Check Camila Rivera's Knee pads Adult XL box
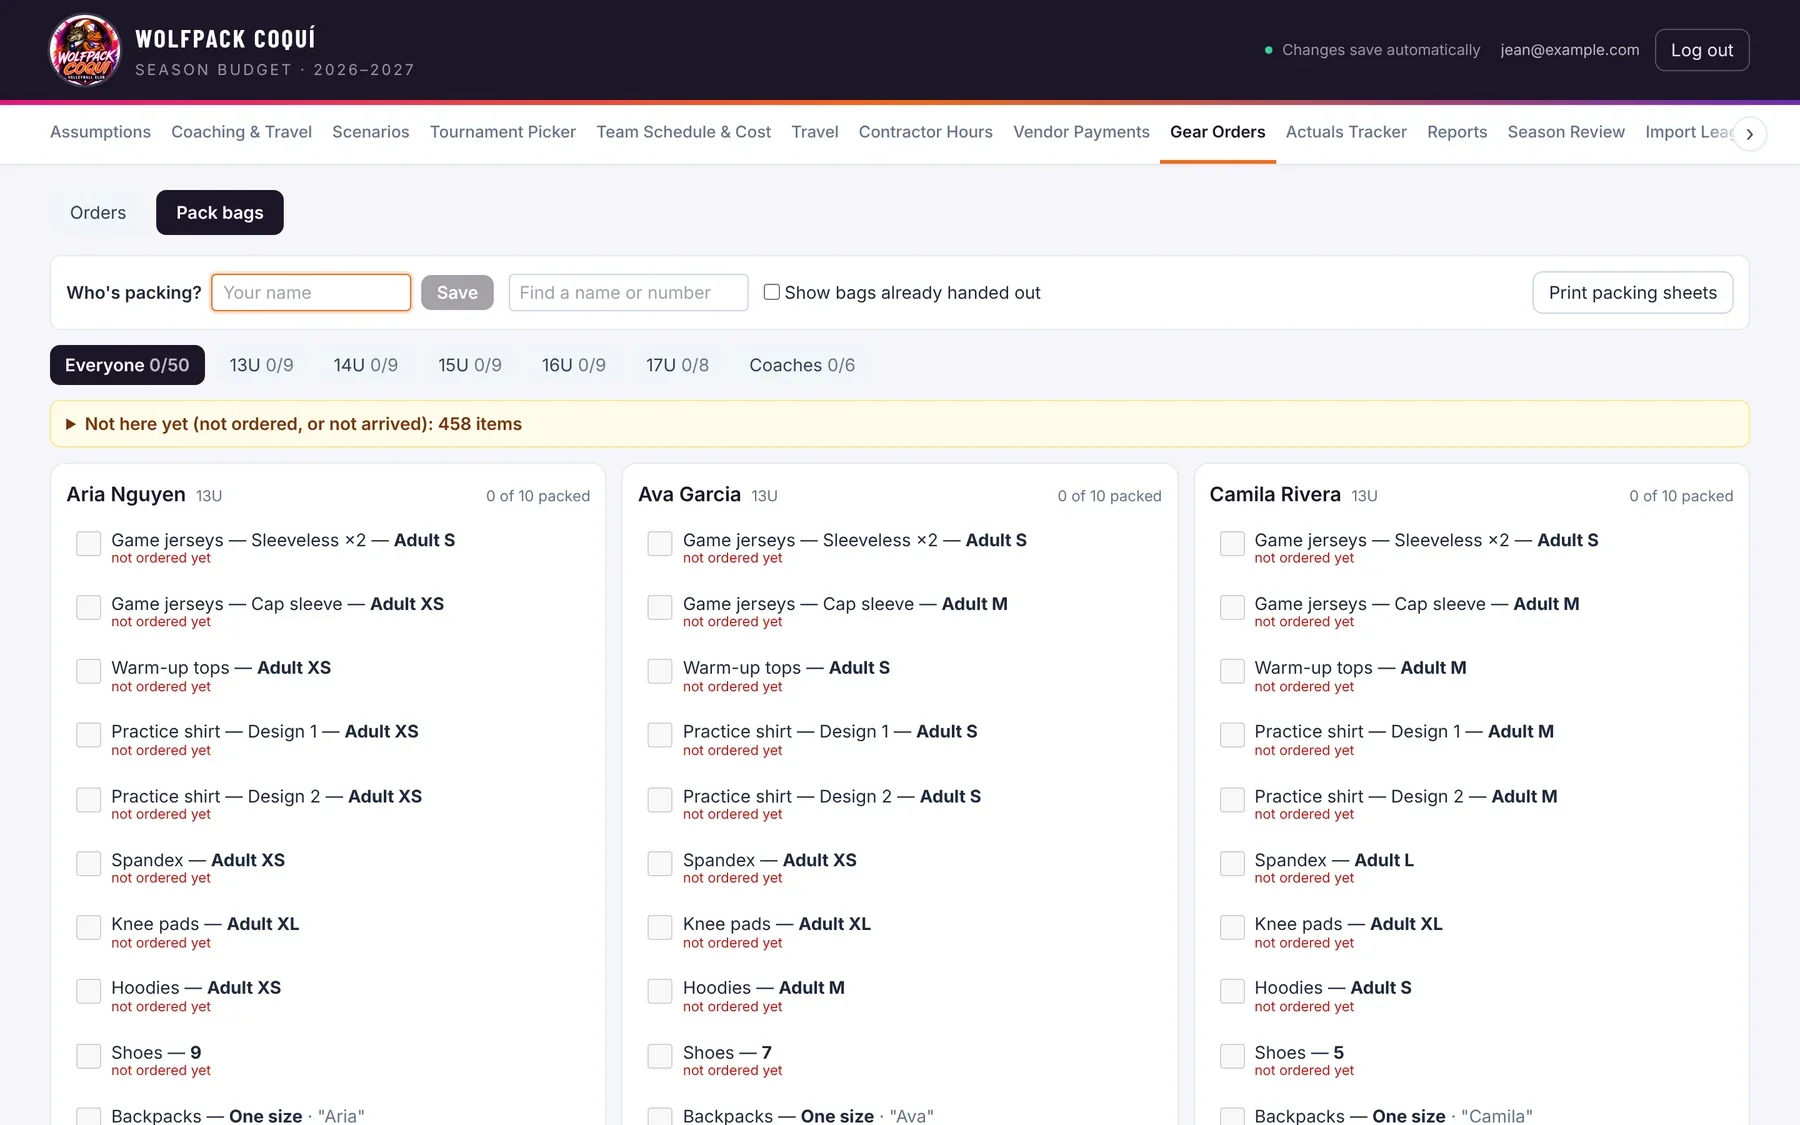Screen dimensions: 1800x1125 [x=1232, y=928]
